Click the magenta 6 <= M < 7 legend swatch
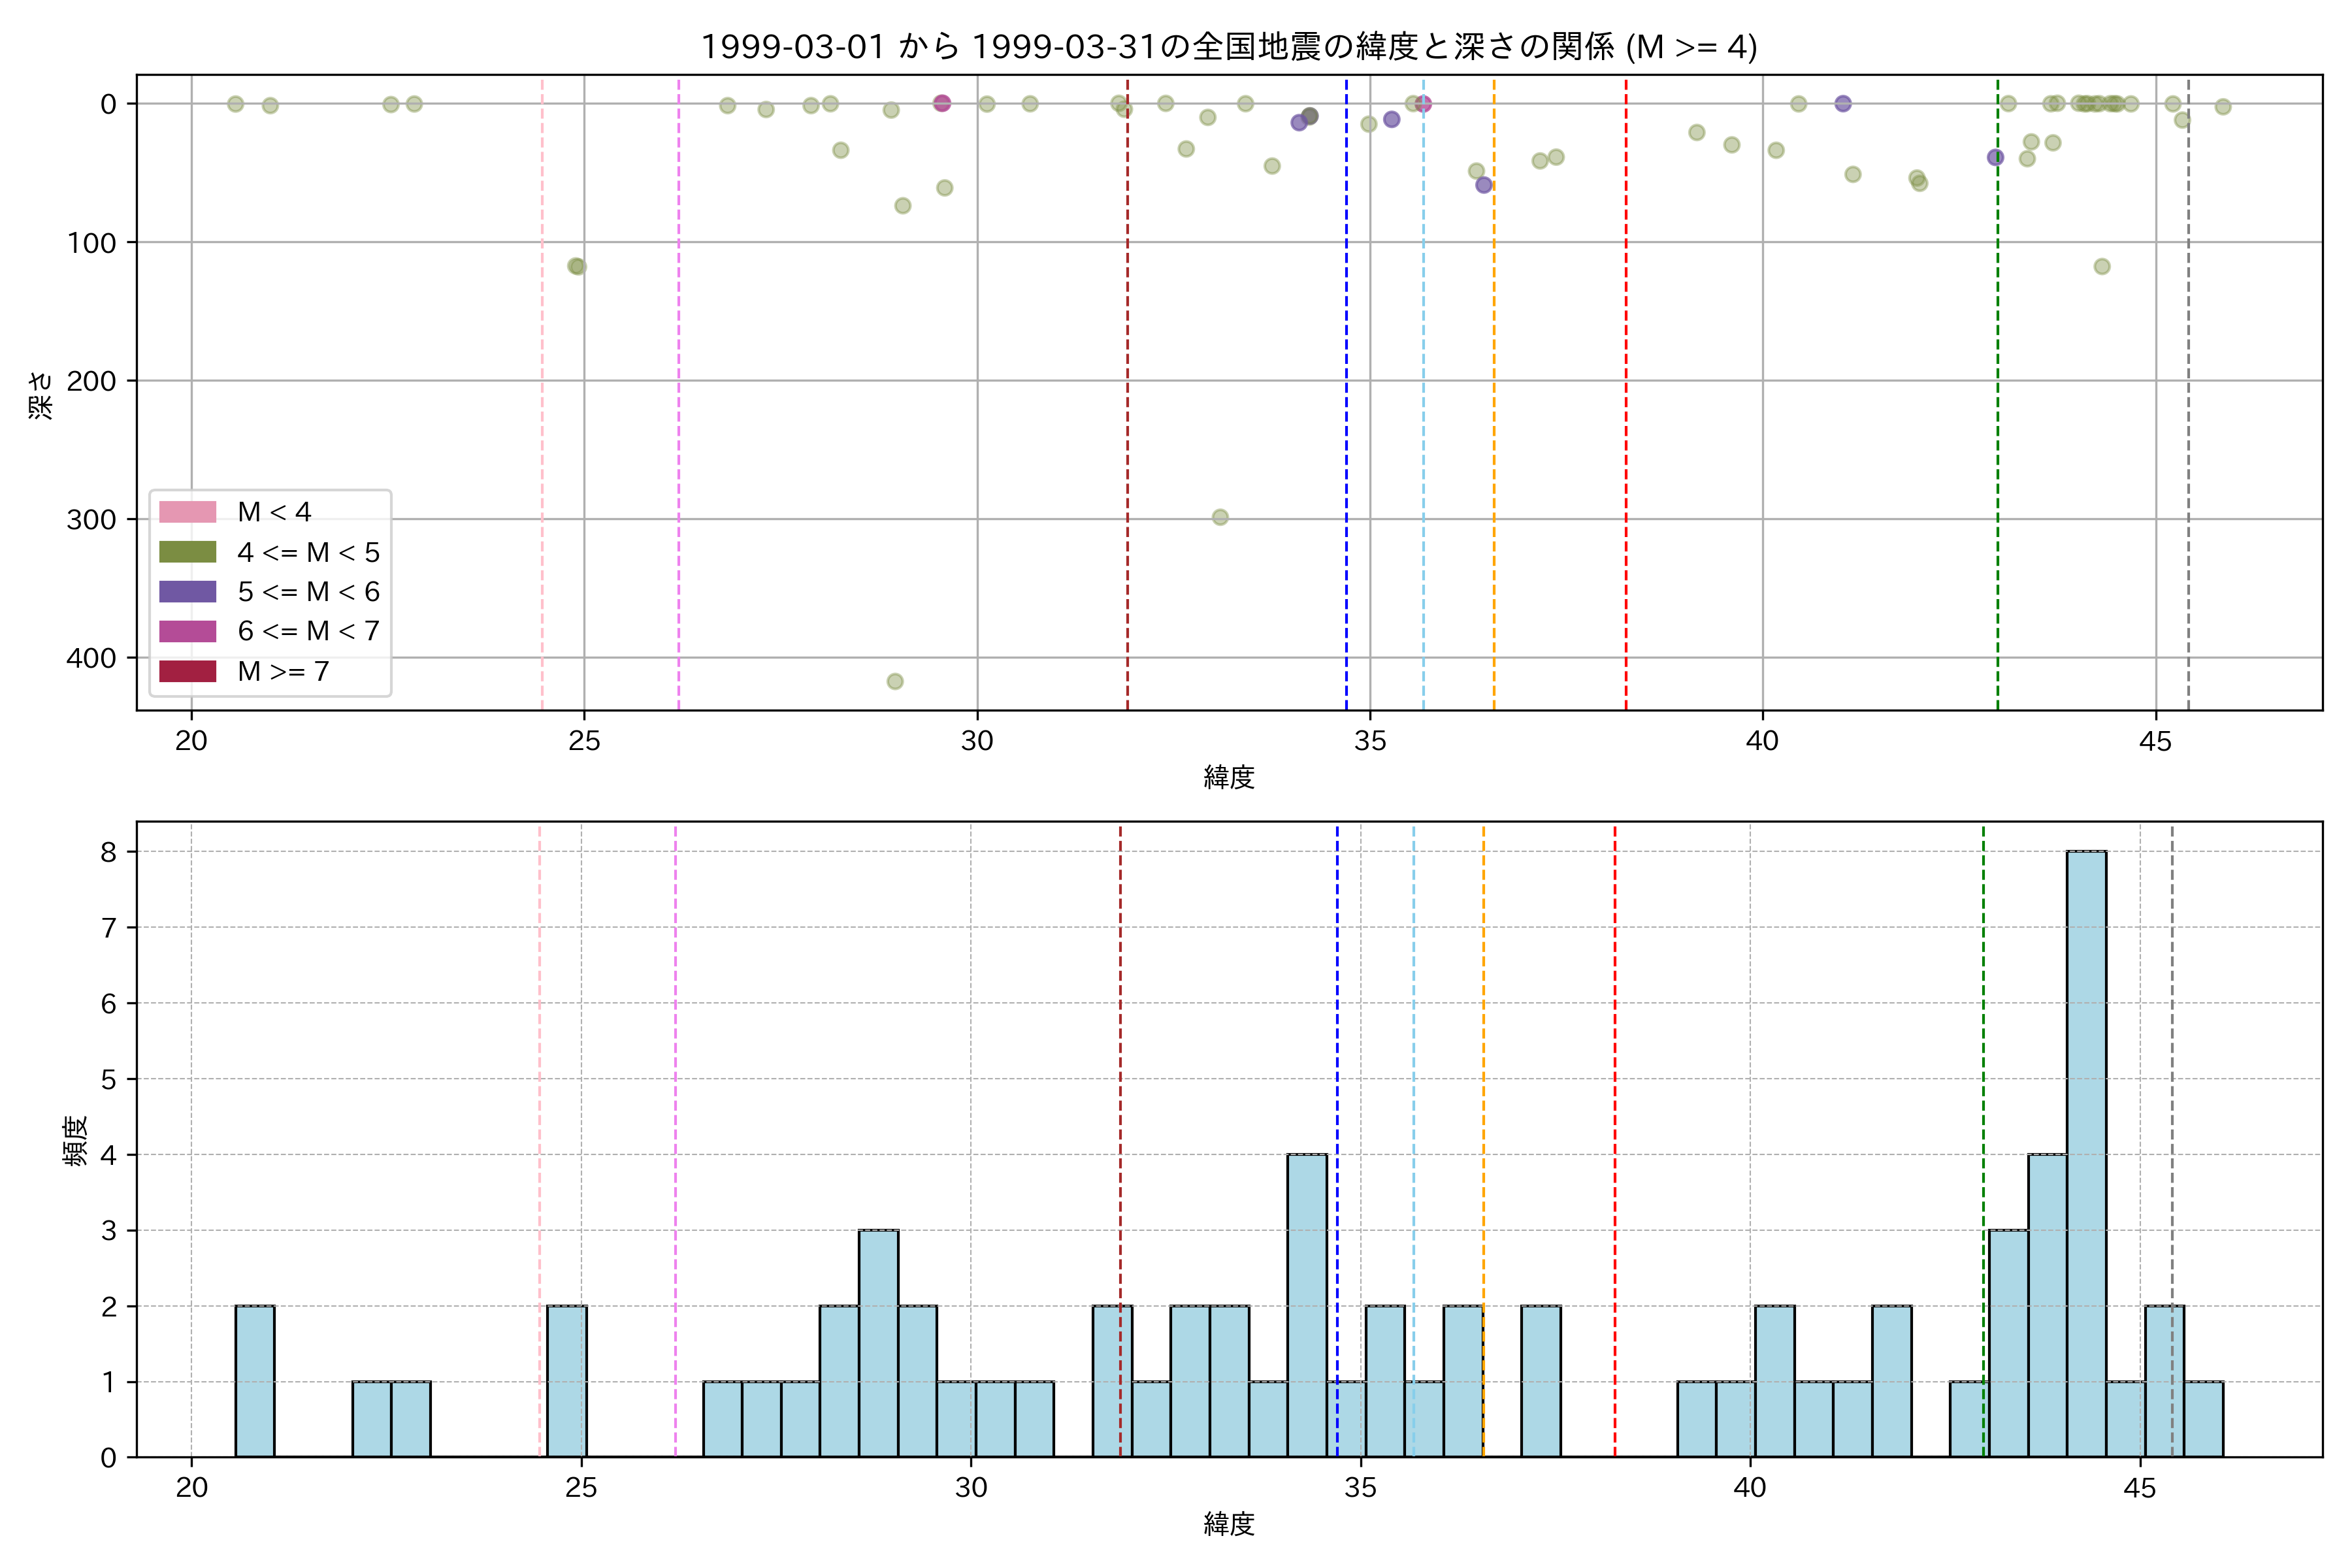 187,631
